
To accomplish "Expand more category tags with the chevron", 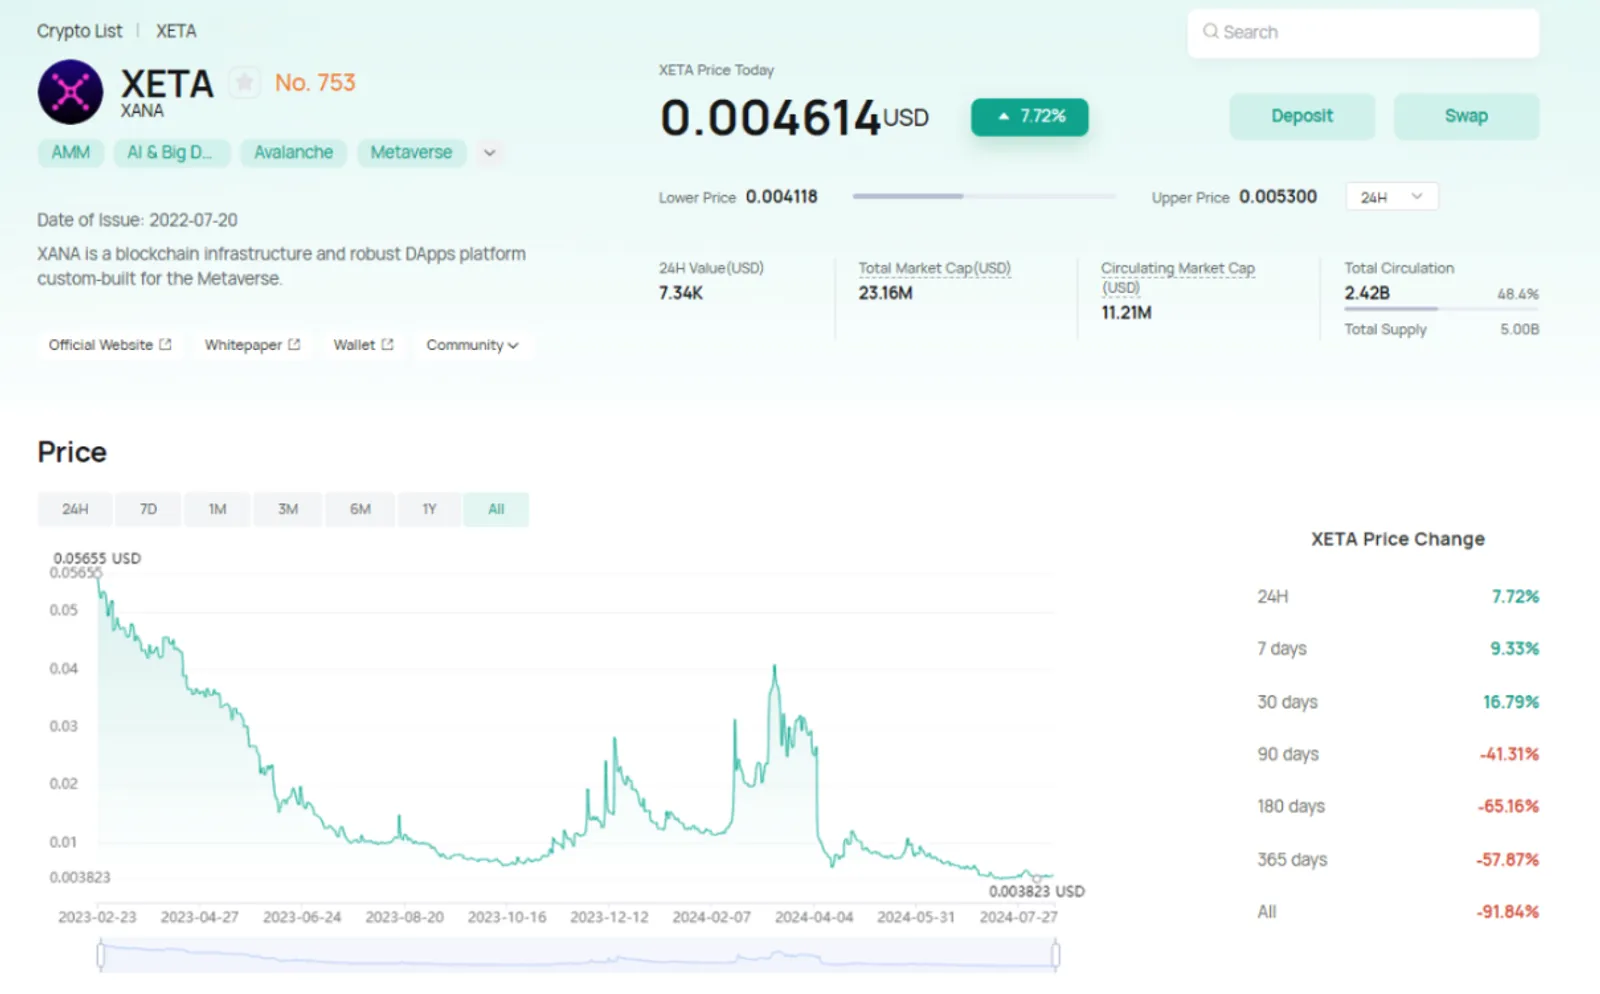I will [x=490, y=153].
